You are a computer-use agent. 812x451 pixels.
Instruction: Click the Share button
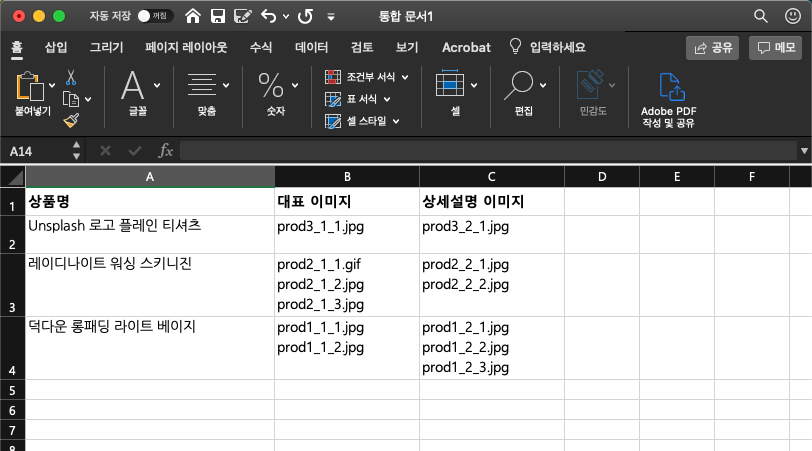click(x=712, y=47)
